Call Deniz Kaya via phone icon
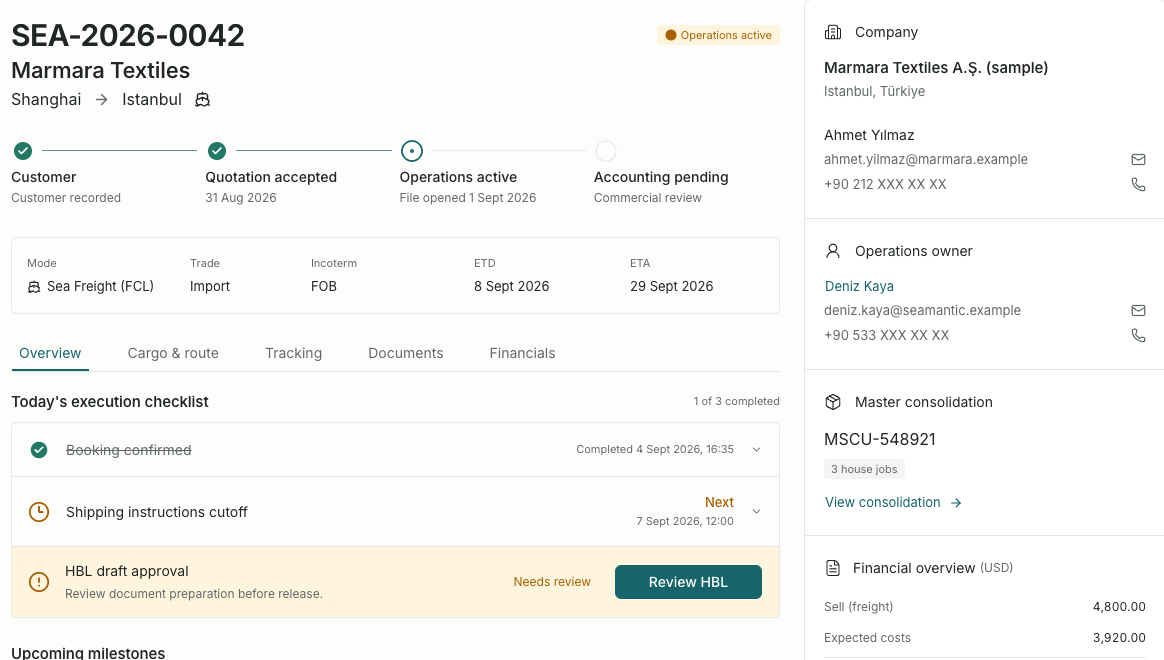The height and width of the screenshot is (660, 1164). tap(1138, 335)
